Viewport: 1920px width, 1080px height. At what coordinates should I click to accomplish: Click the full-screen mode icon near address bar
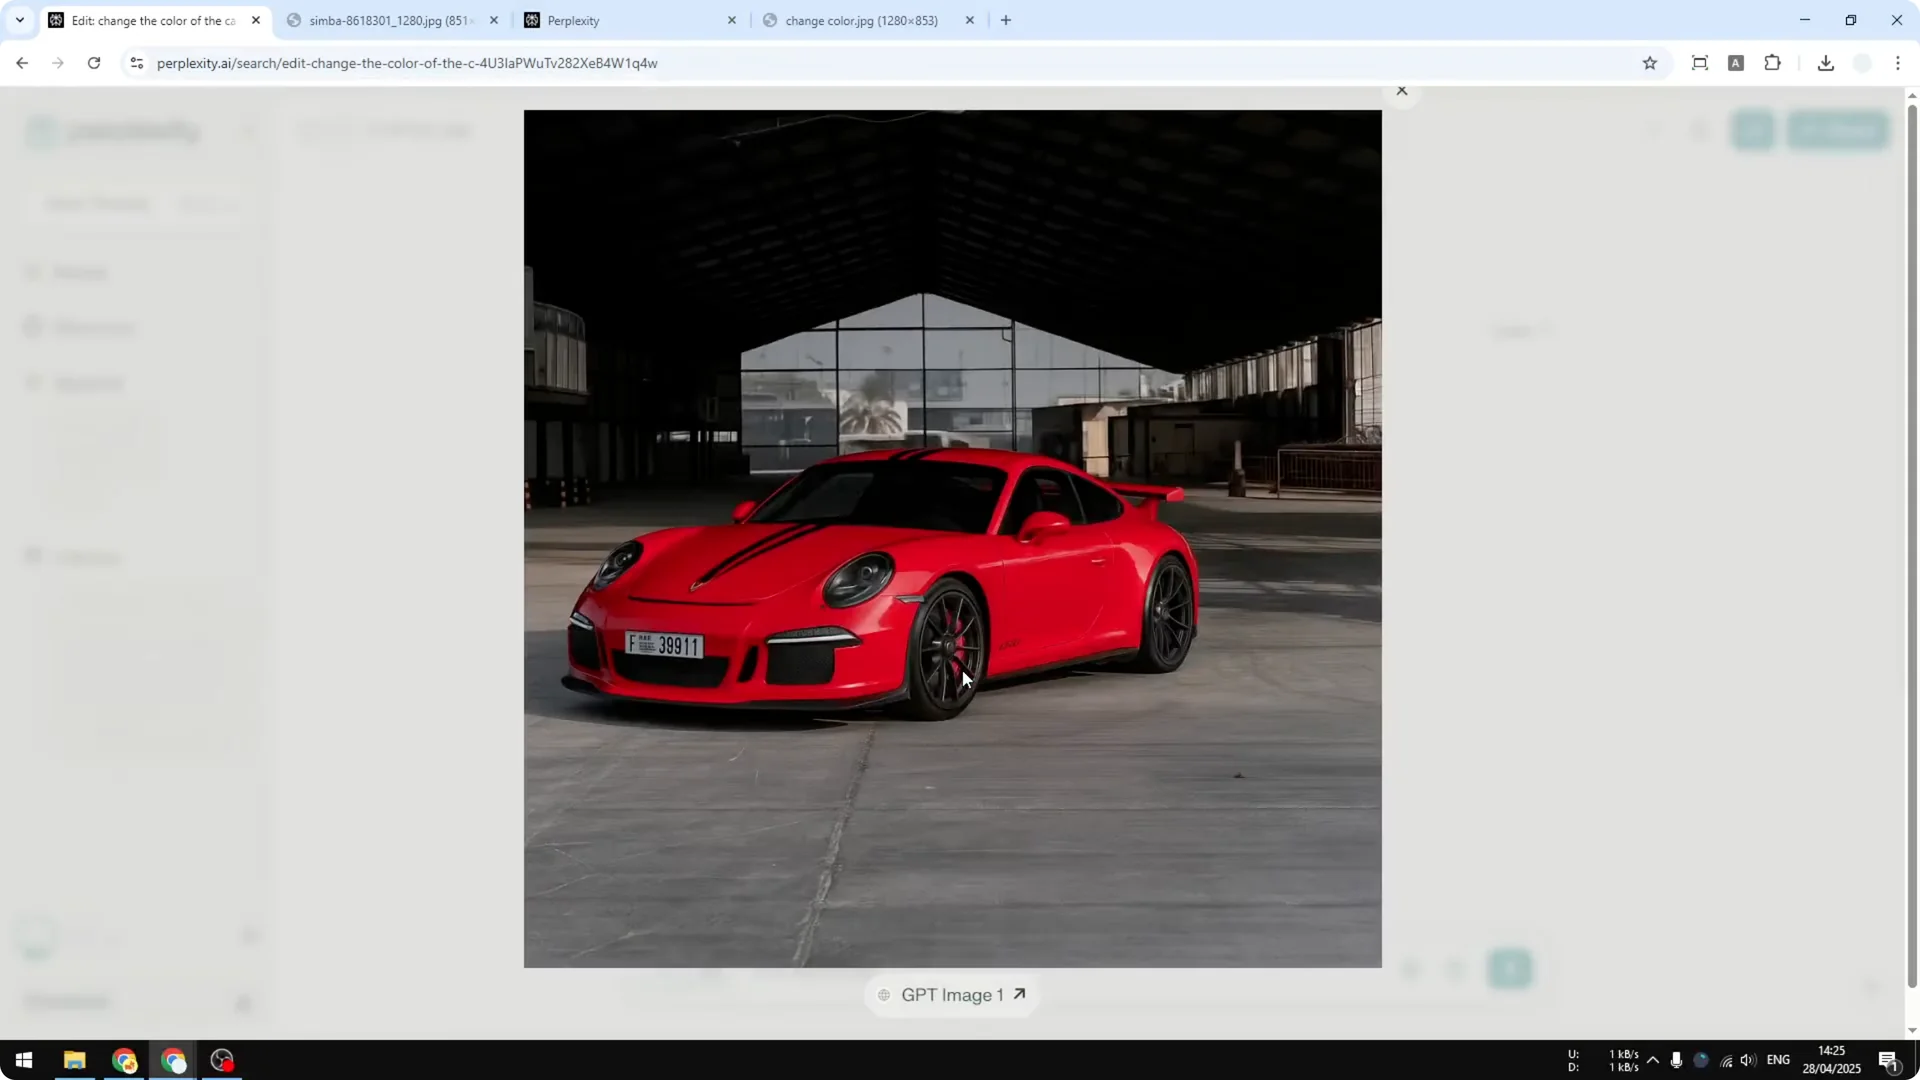pyautogui.click(x=1700, y=63)
